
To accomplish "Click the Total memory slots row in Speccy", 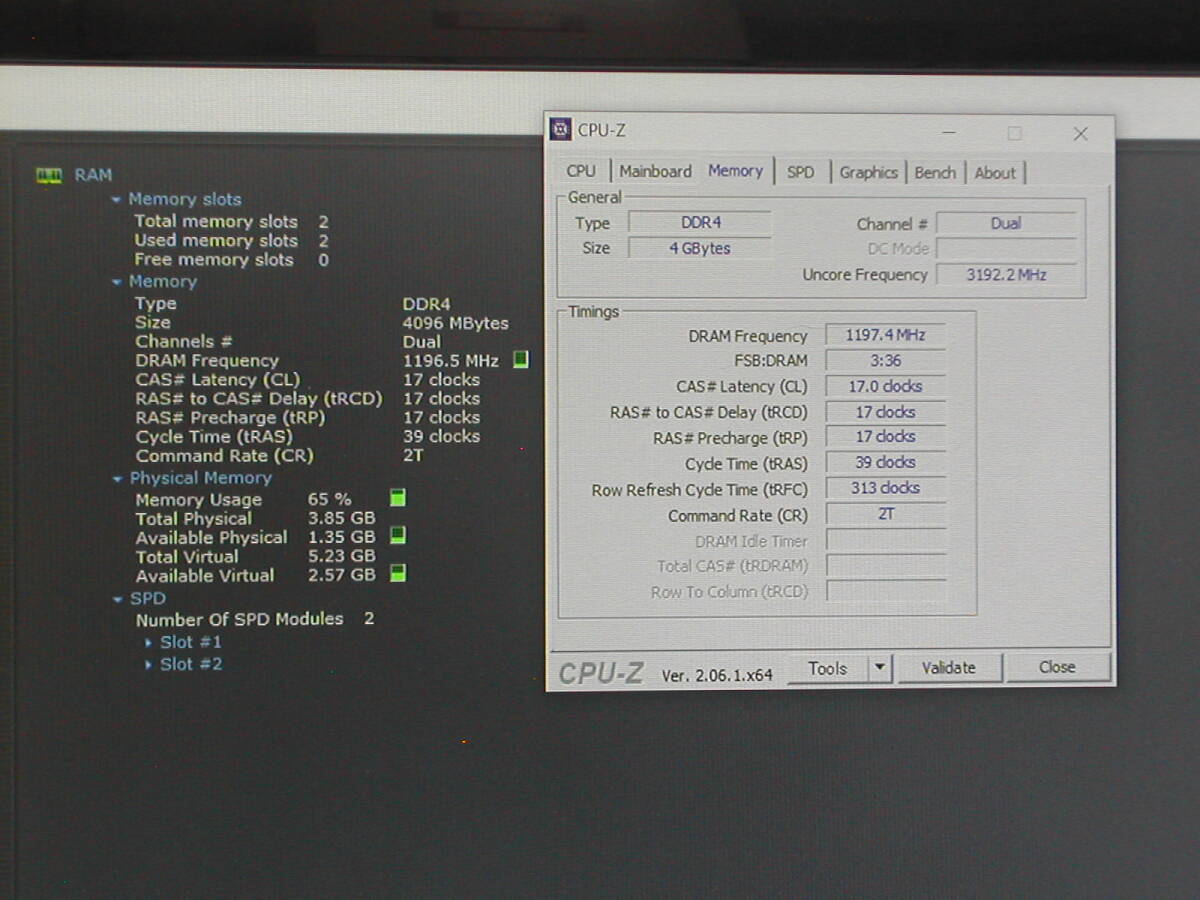I will pyautogui.click(x=232, y=222).
